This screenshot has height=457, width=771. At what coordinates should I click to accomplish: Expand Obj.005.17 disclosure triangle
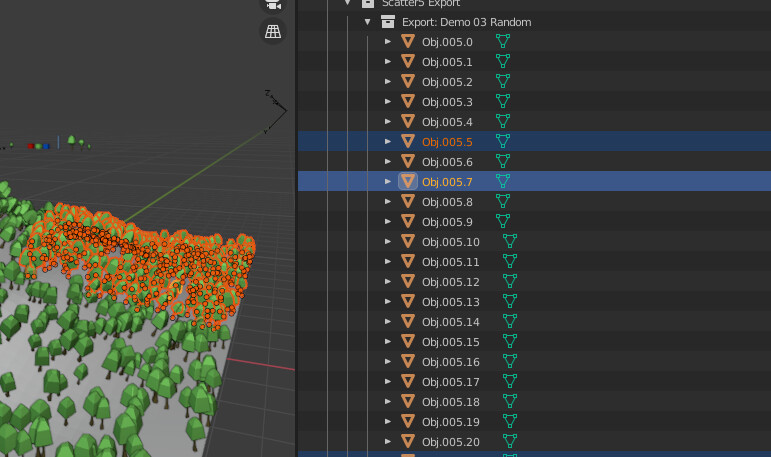388,382
